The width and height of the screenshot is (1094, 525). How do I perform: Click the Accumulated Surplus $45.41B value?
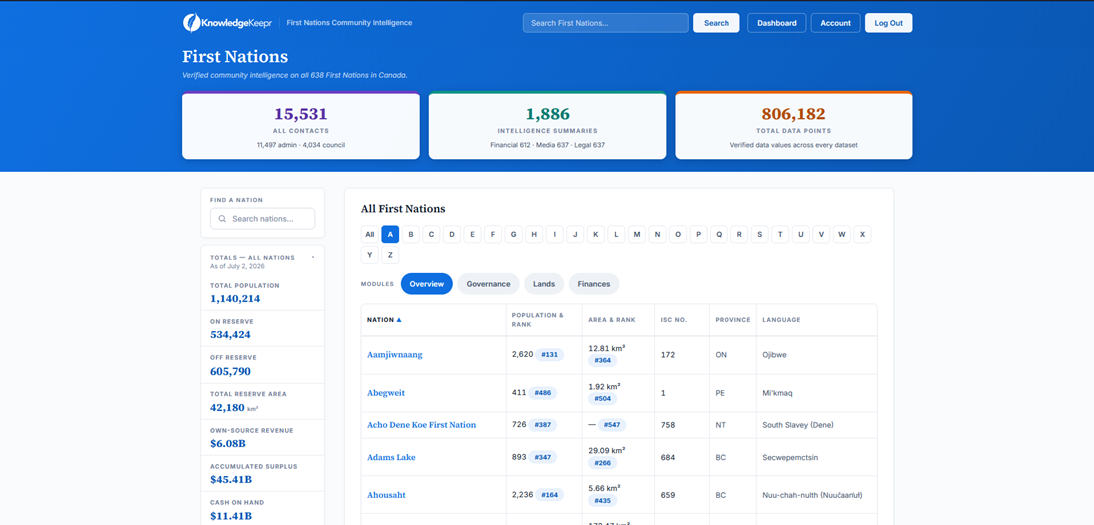[x=231, y=480]
